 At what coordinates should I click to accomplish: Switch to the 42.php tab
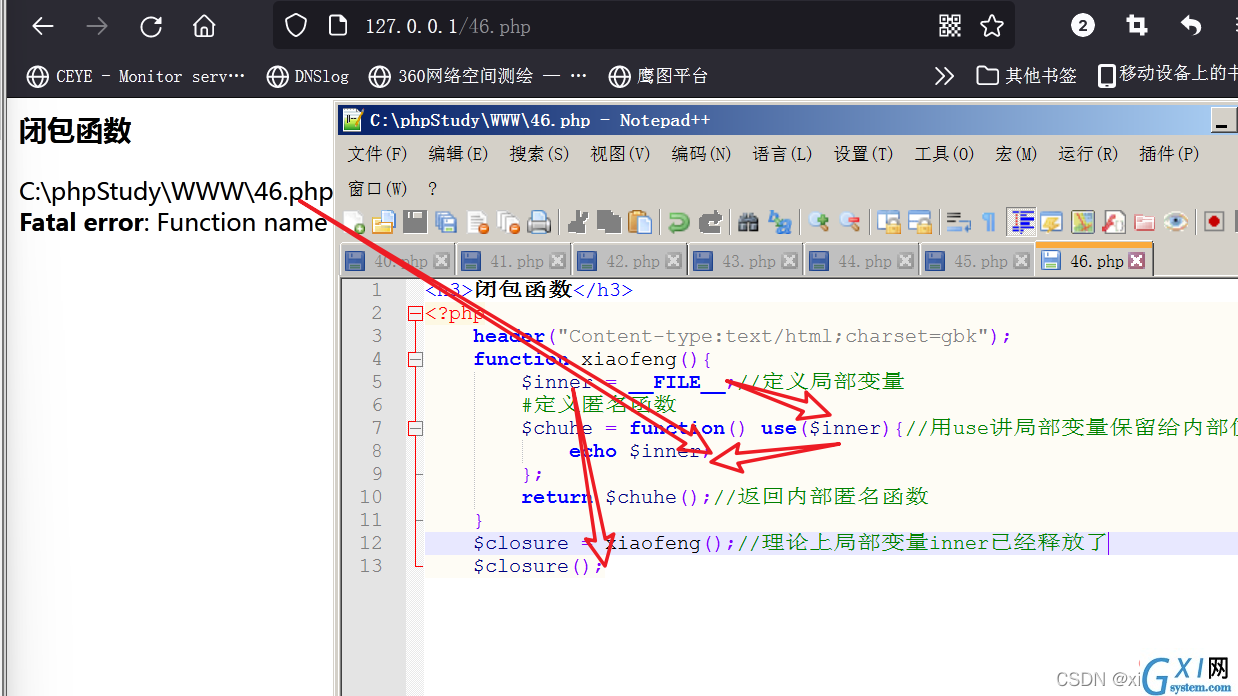628,261
